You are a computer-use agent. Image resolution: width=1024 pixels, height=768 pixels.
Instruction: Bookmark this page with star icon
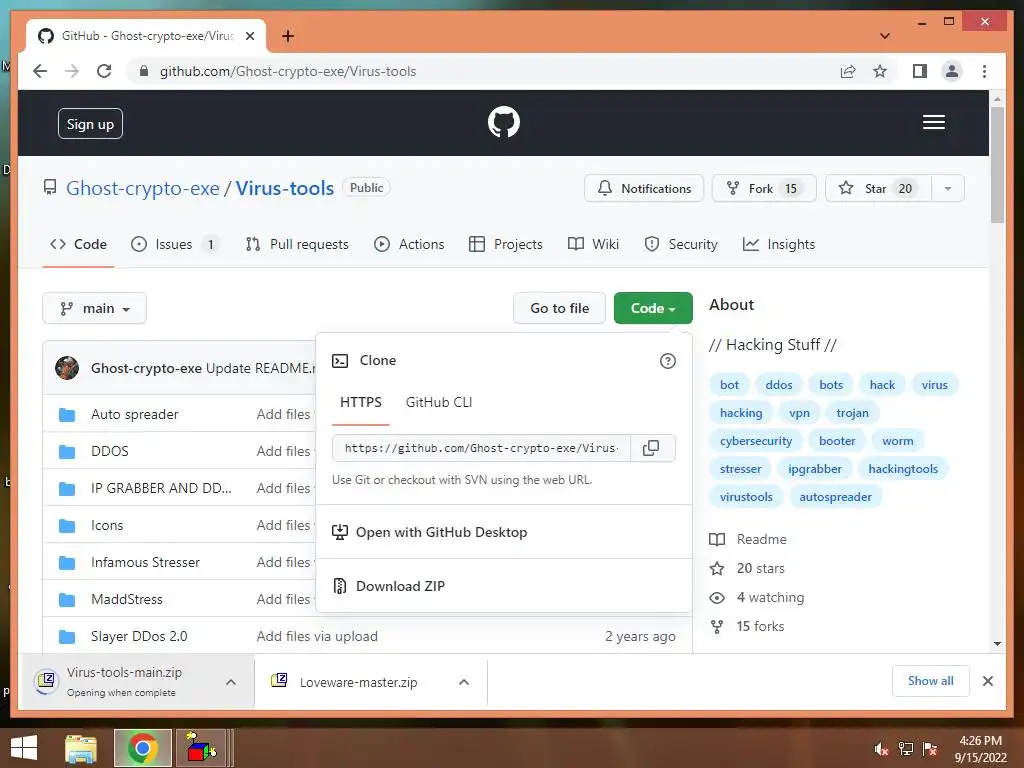pos(880,71)
